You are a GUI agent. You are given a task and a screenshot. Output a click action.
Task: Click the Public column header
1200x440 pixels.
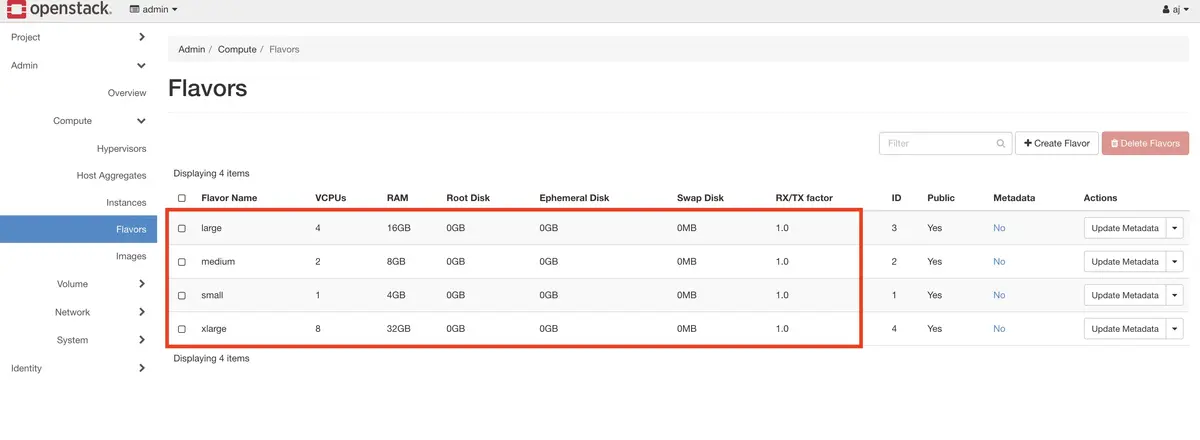pos(941,198)
